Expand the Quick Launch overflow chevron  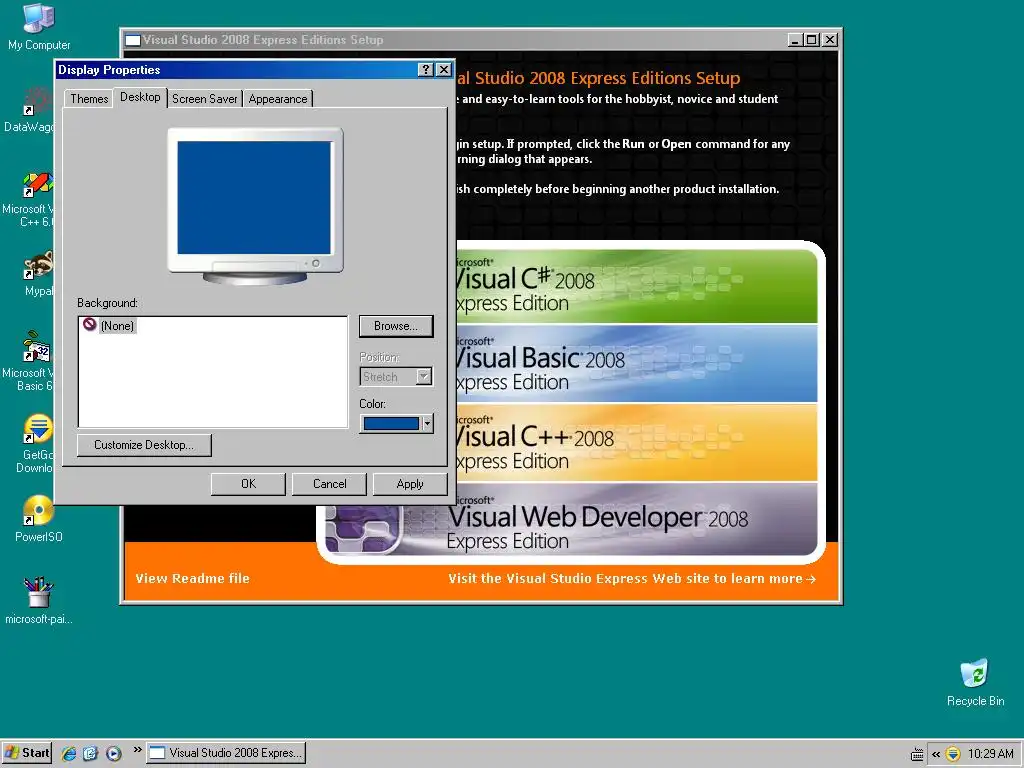137,750
